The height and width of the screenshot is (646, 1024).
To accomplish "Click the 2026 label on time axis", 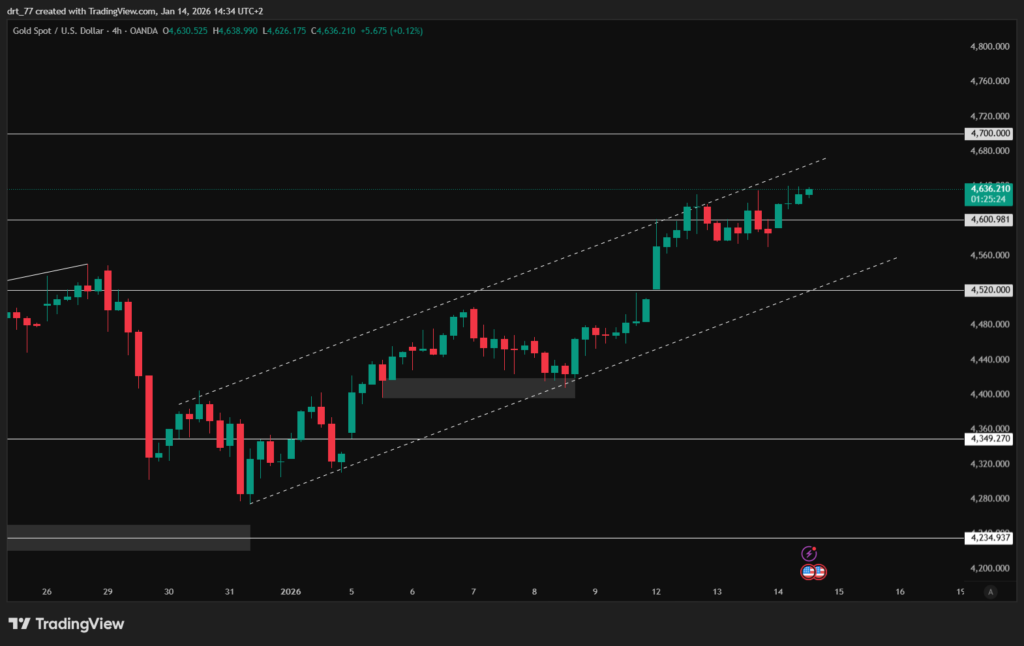I will (x=290, y=592).
